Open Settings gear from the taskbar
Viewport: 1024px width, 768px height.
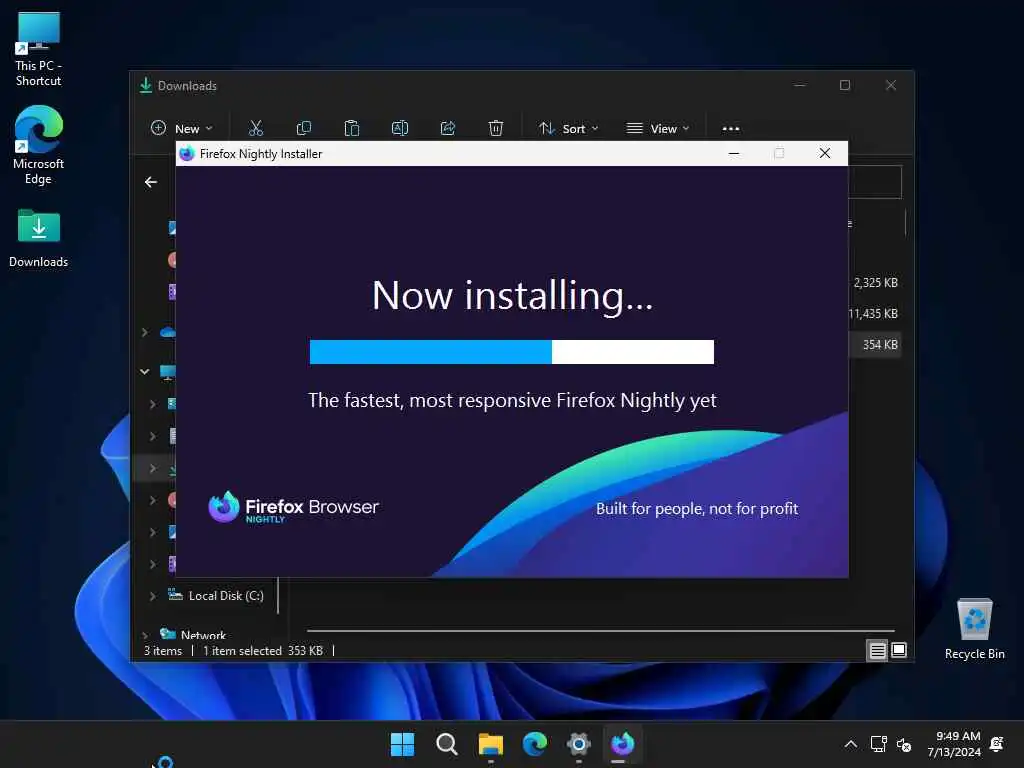579,744
